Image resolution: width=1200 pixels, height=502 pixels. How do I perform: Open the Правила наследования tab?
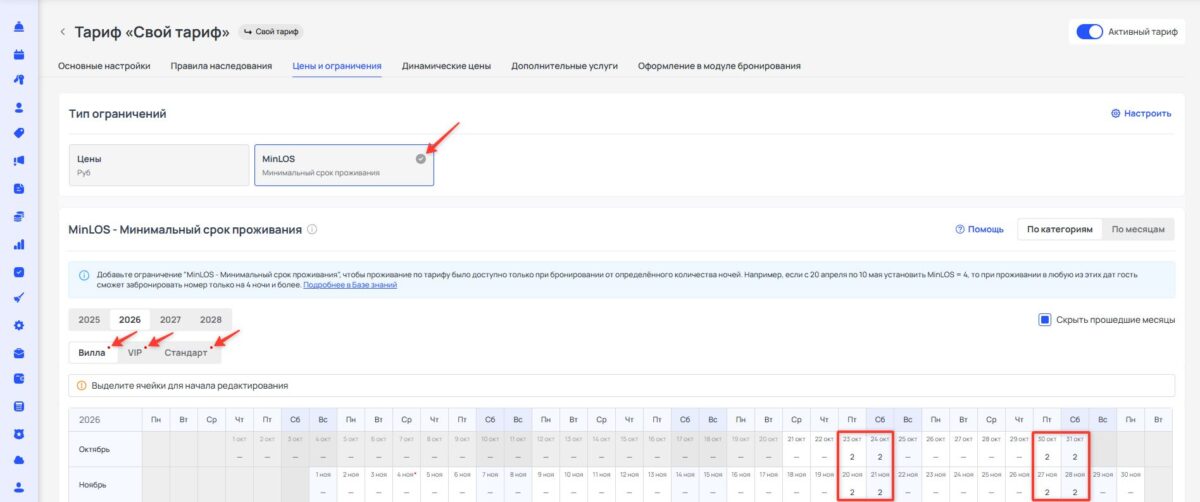click(x=221, y=66)
